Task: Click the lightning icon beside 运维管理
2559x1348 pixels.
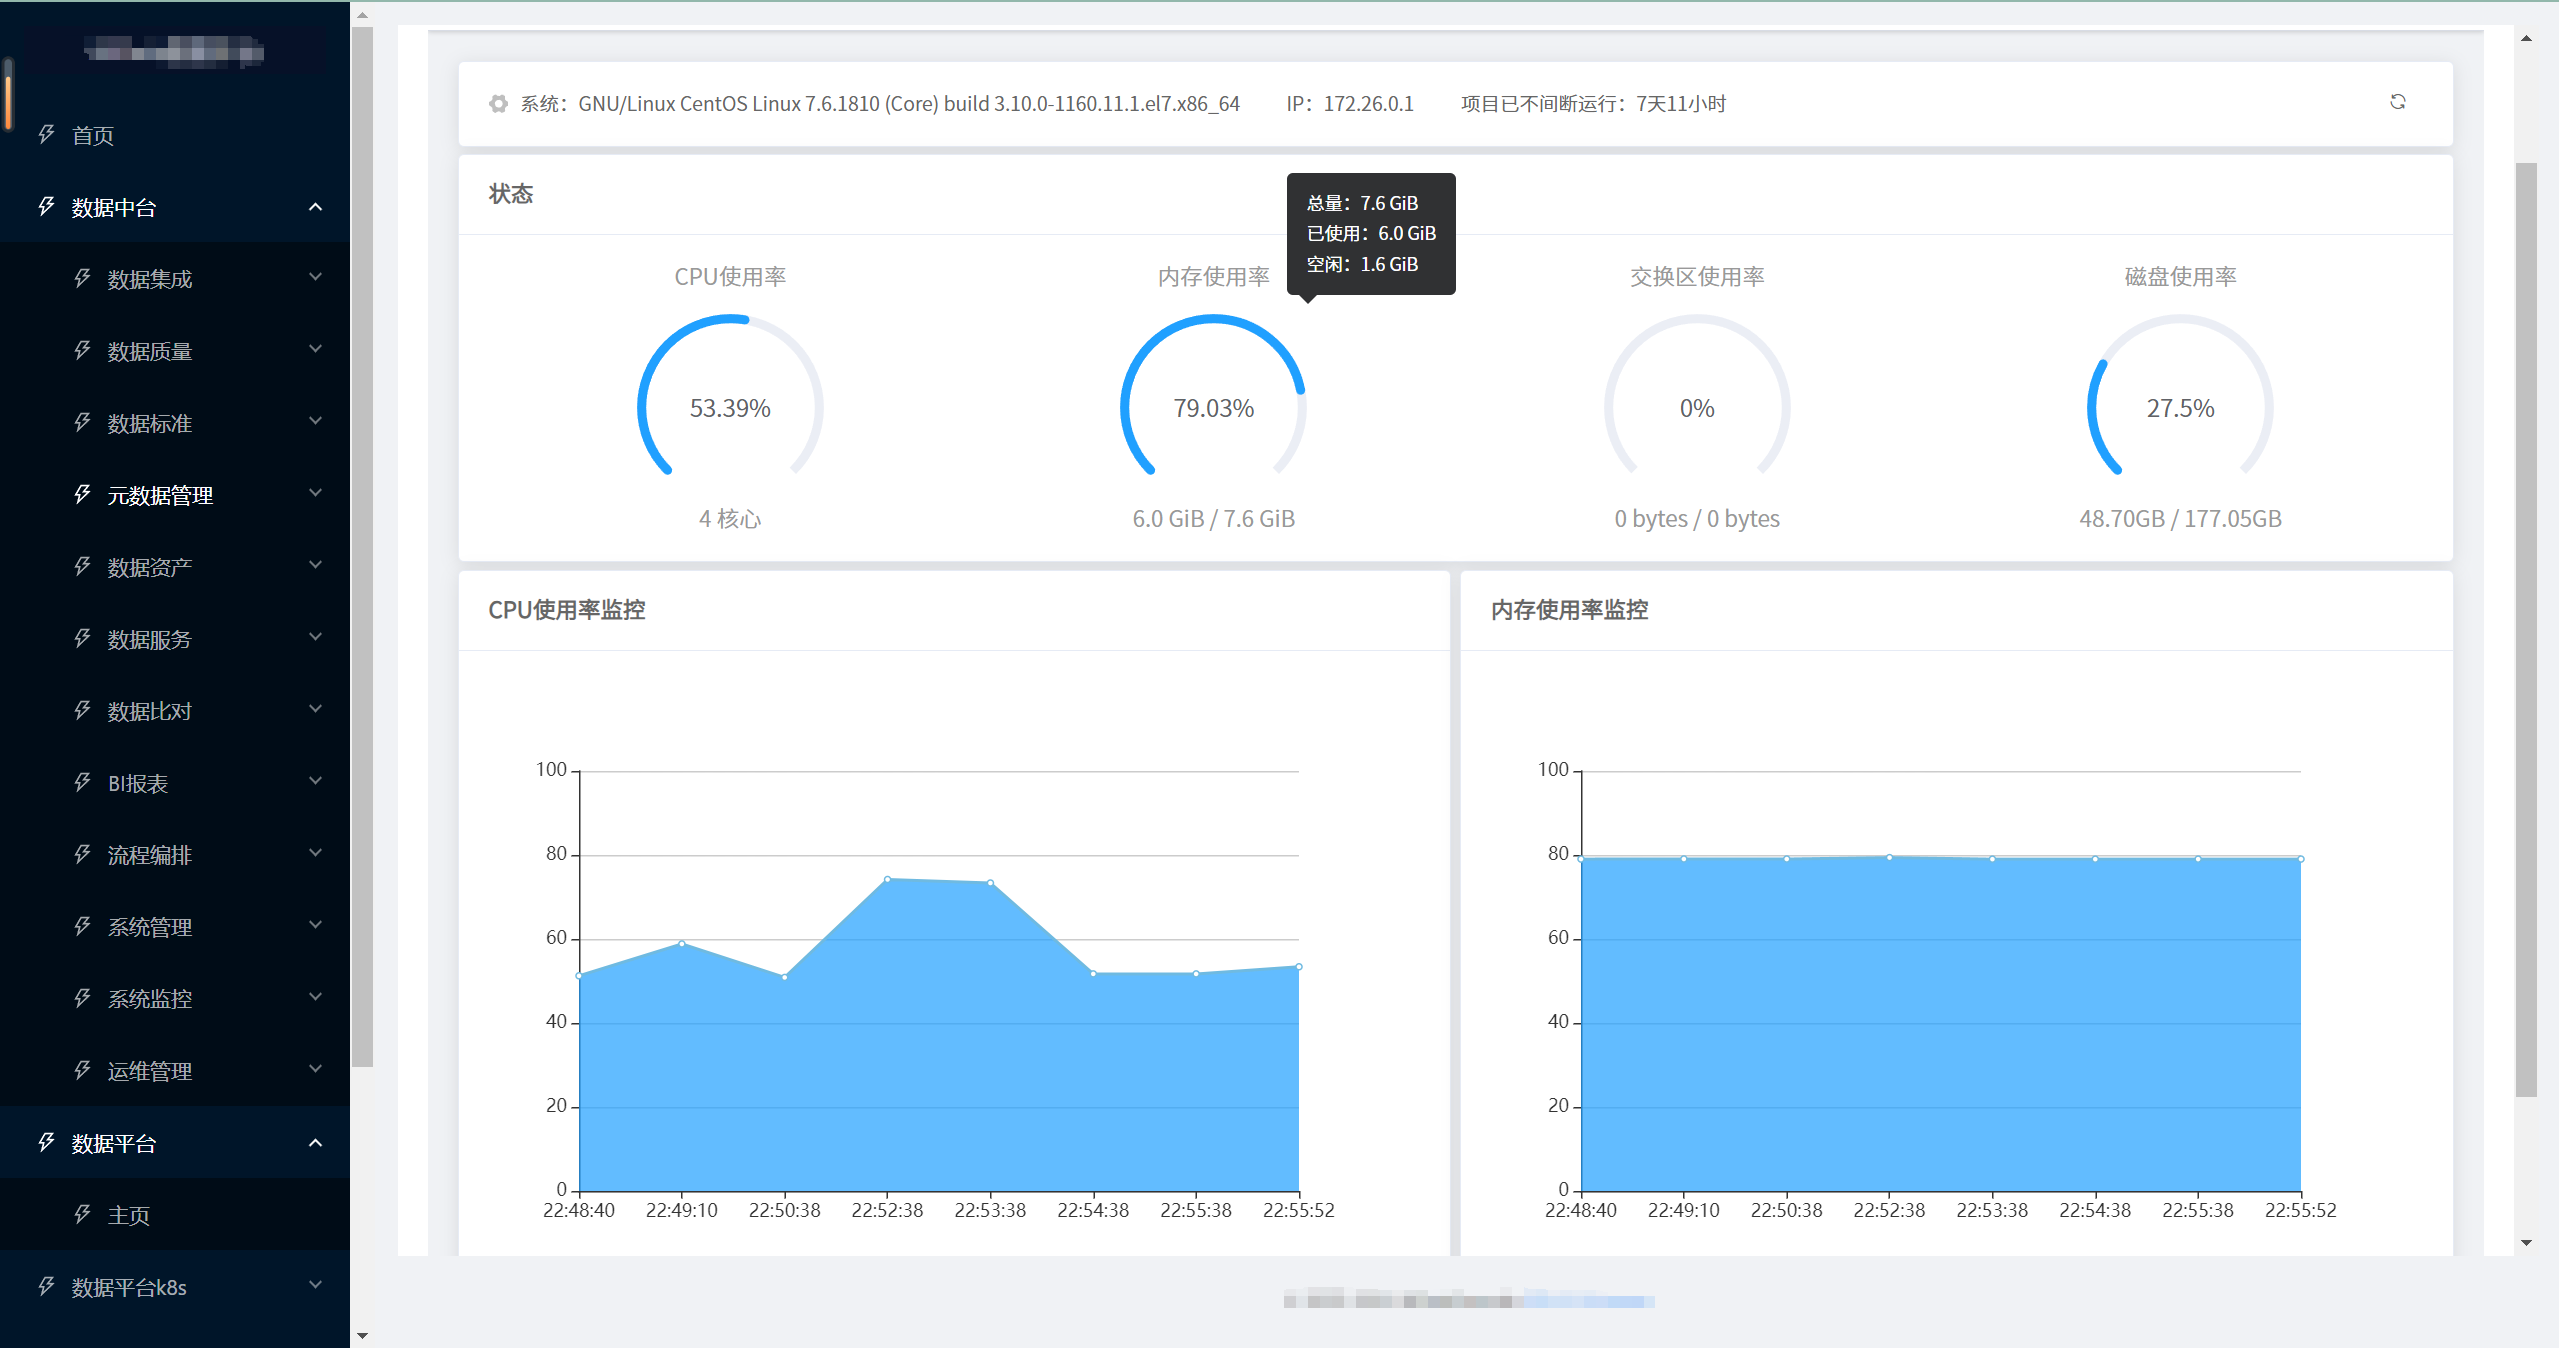Action: click(82, 1070)
